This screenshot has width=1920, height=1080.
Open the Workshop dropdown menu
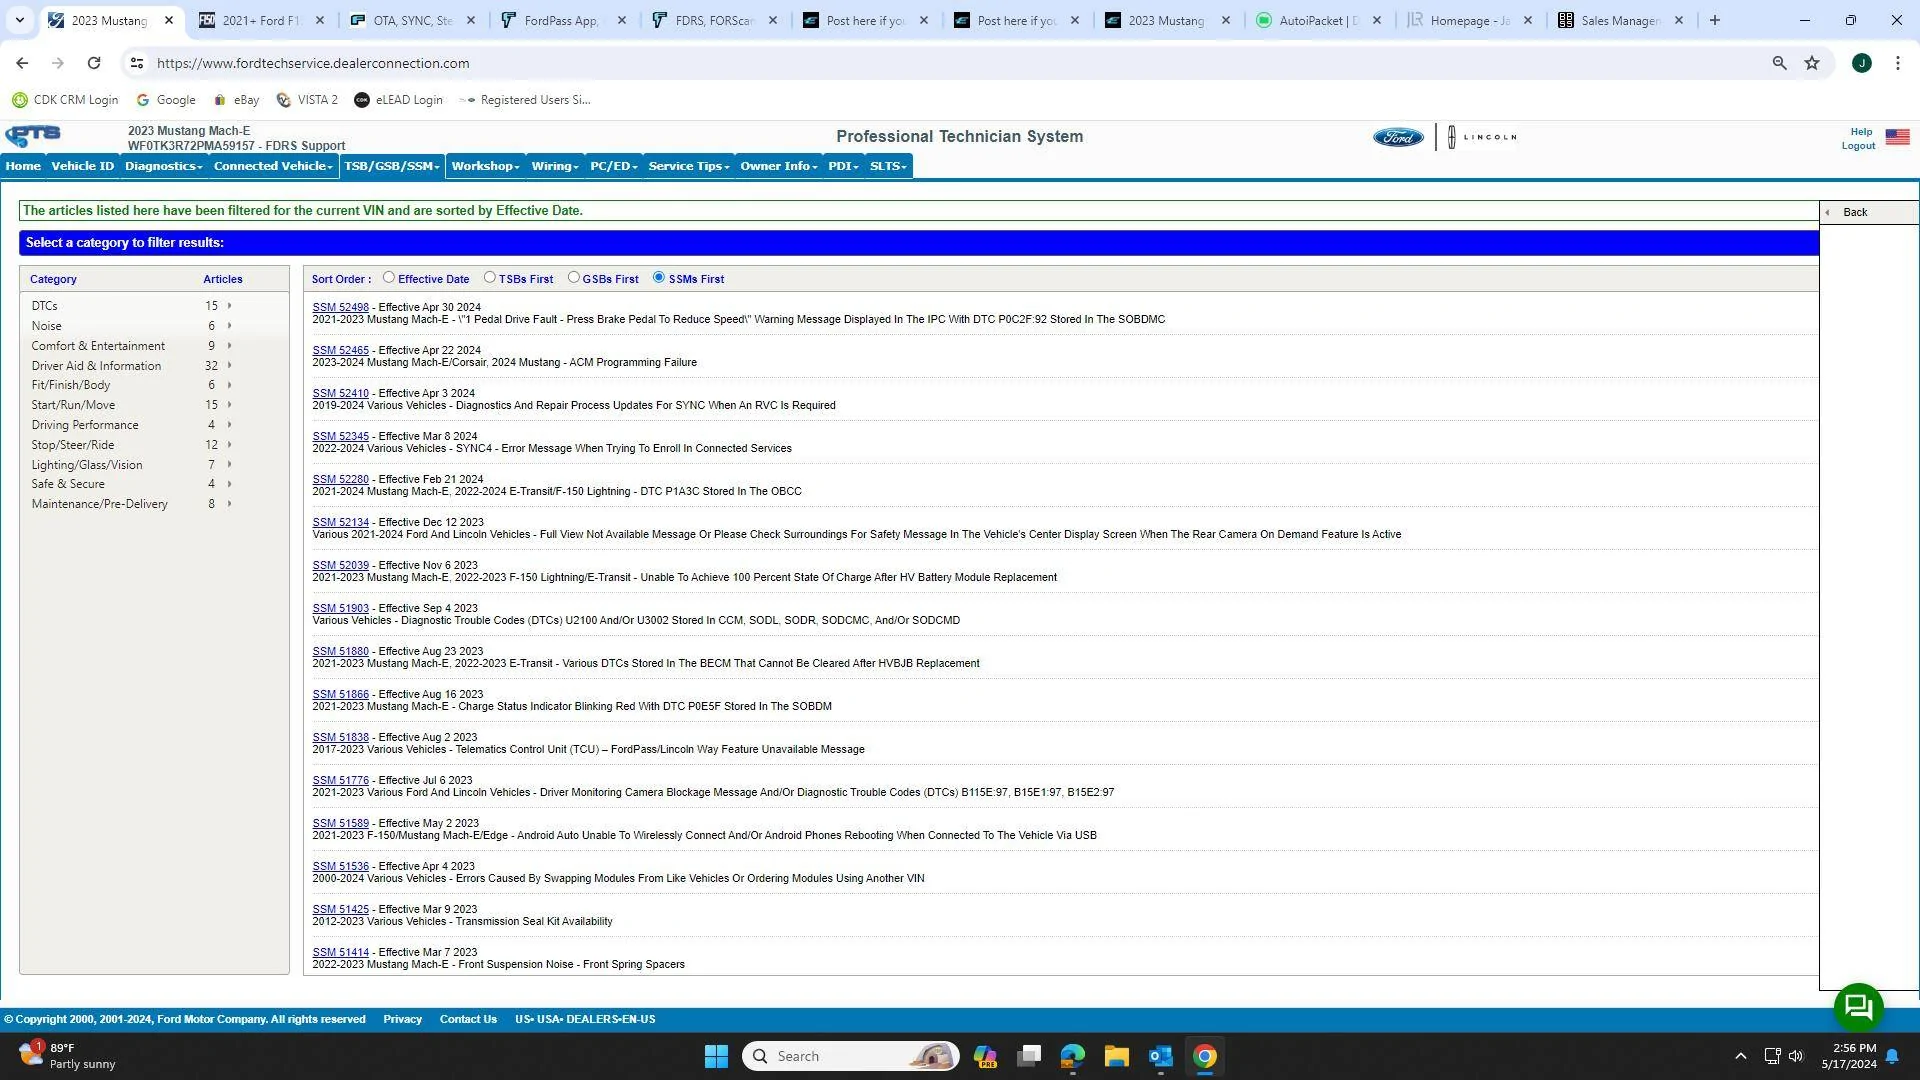pos(485,166)
